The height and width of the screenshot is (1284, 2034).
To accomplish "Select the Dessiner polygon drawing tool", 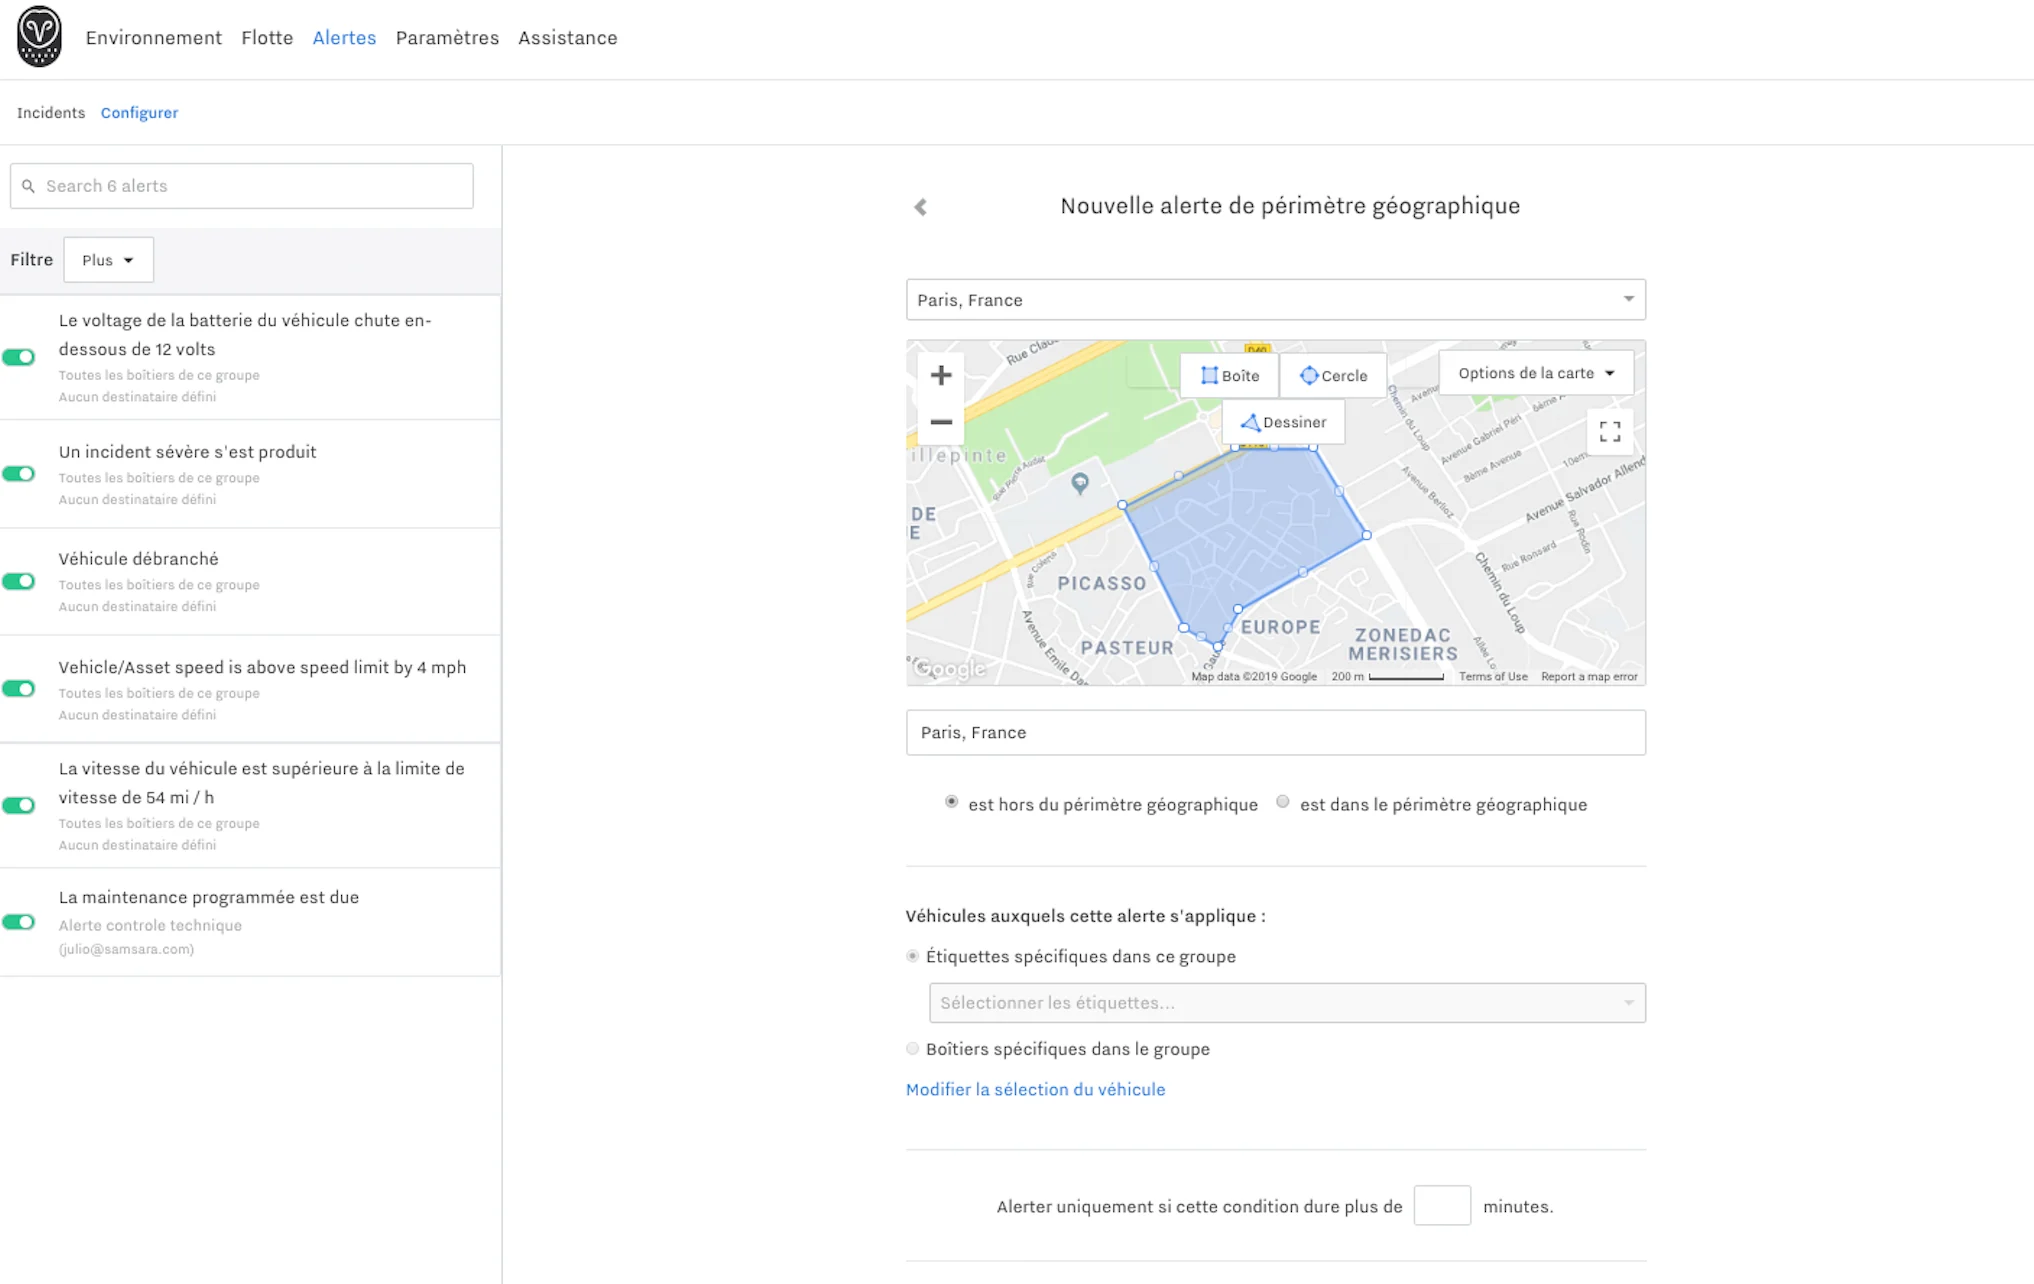I will point(1283,423).
